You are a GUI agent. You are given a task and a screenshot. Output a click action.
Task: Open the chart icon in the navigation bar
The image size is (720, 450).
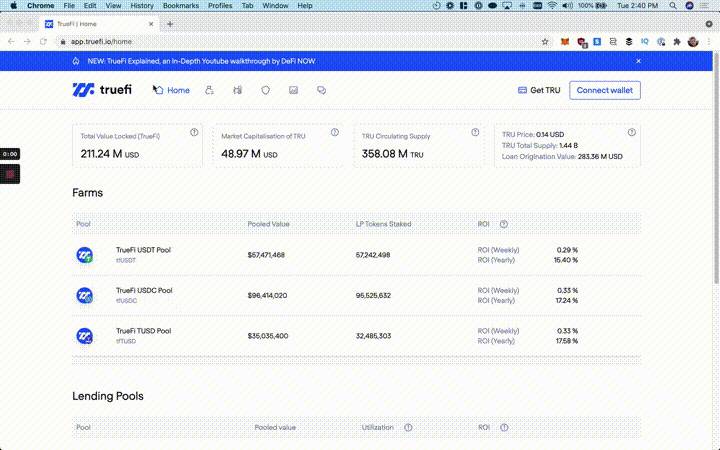tap(293, 90)
